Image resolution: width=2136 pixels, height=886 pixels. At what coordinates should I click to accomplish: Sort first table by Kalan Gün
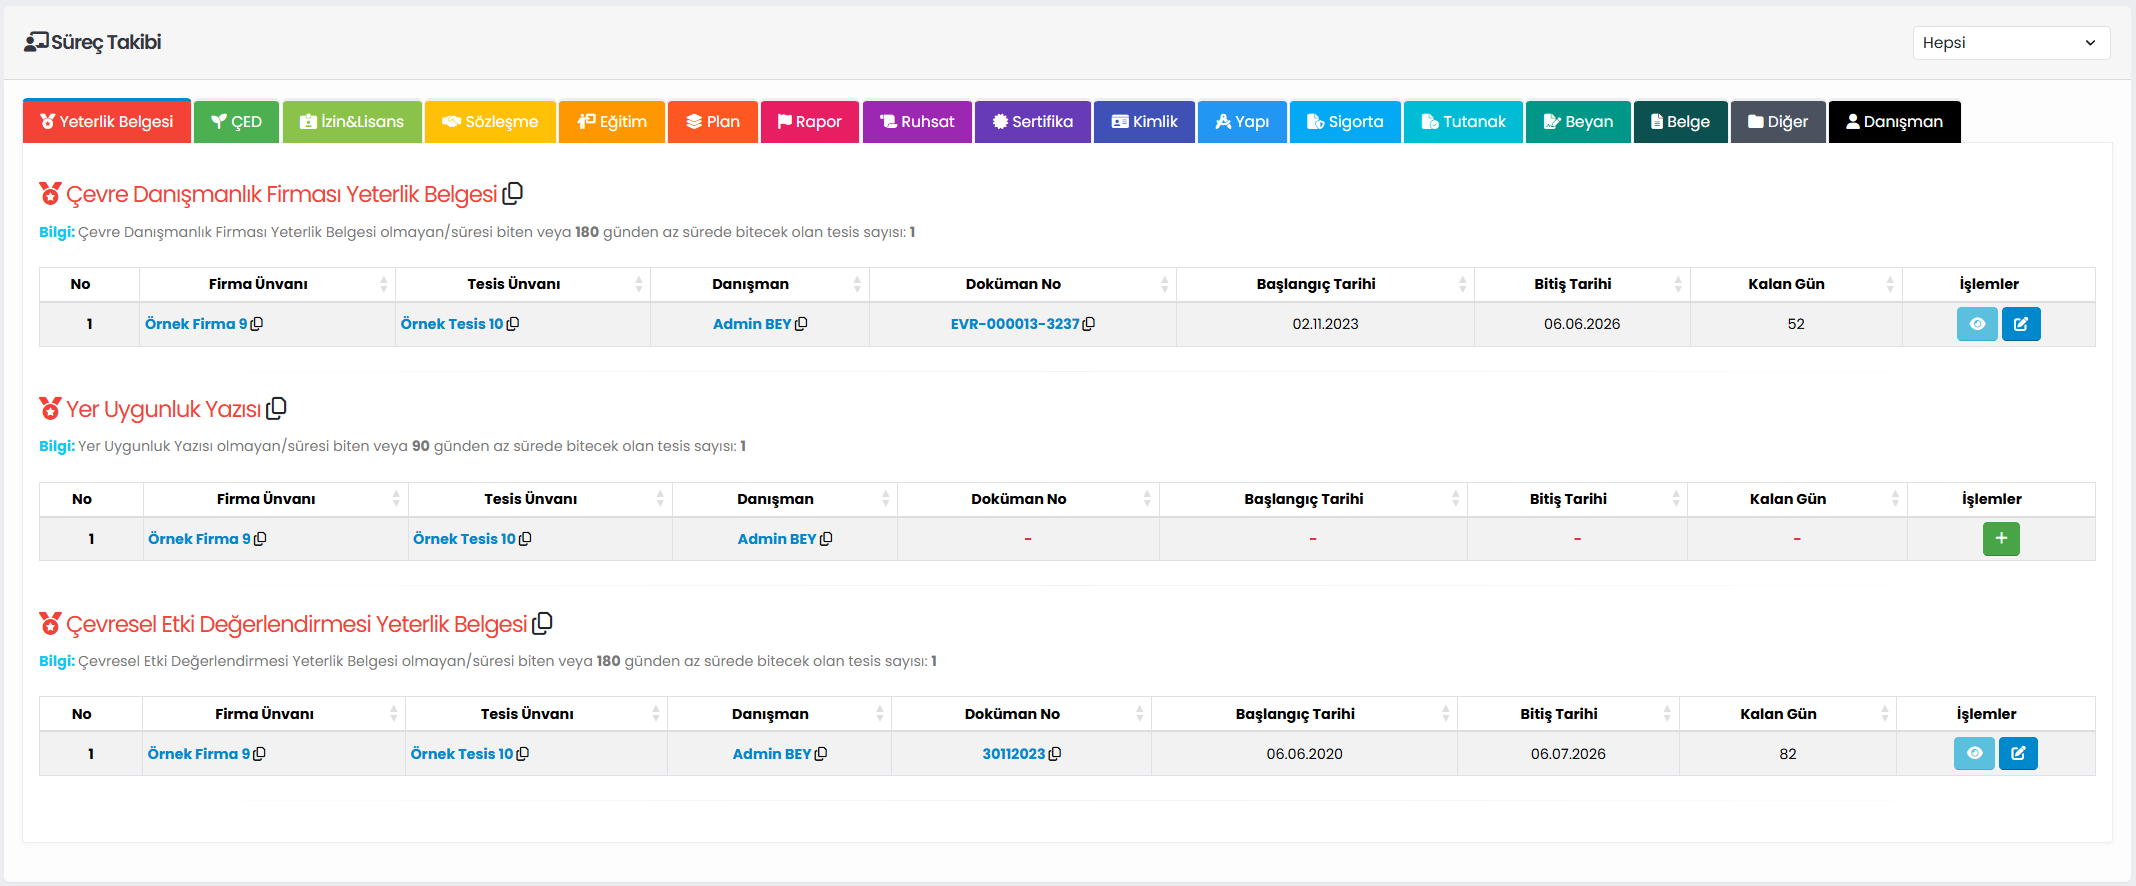coord(1889,285)
